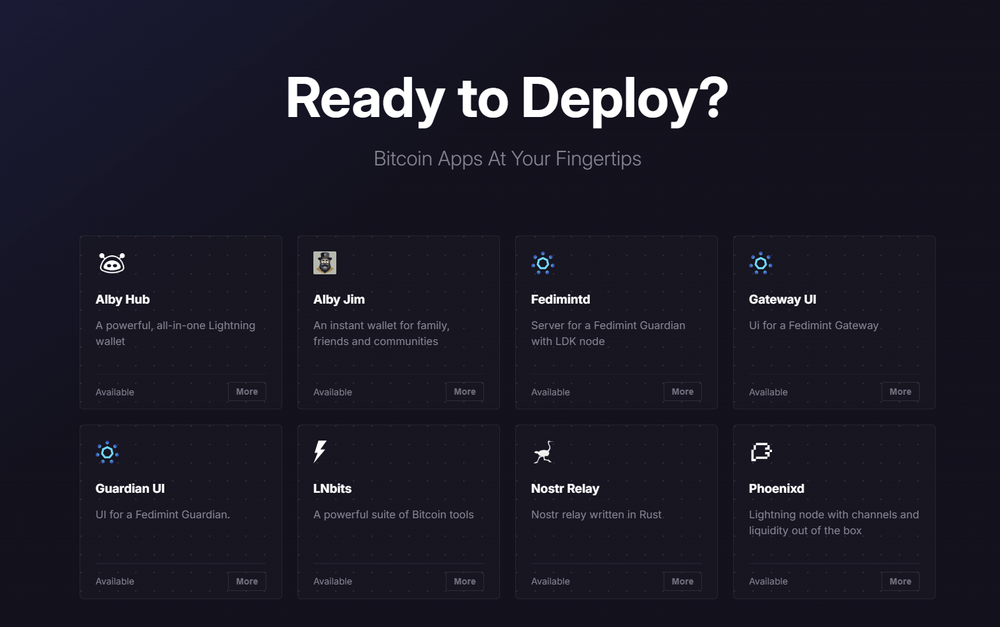The width and height of the screenshot is (1000, 627).
Task: Click Available status on Nostr Relay card
Action: click(x=550, y=582)
